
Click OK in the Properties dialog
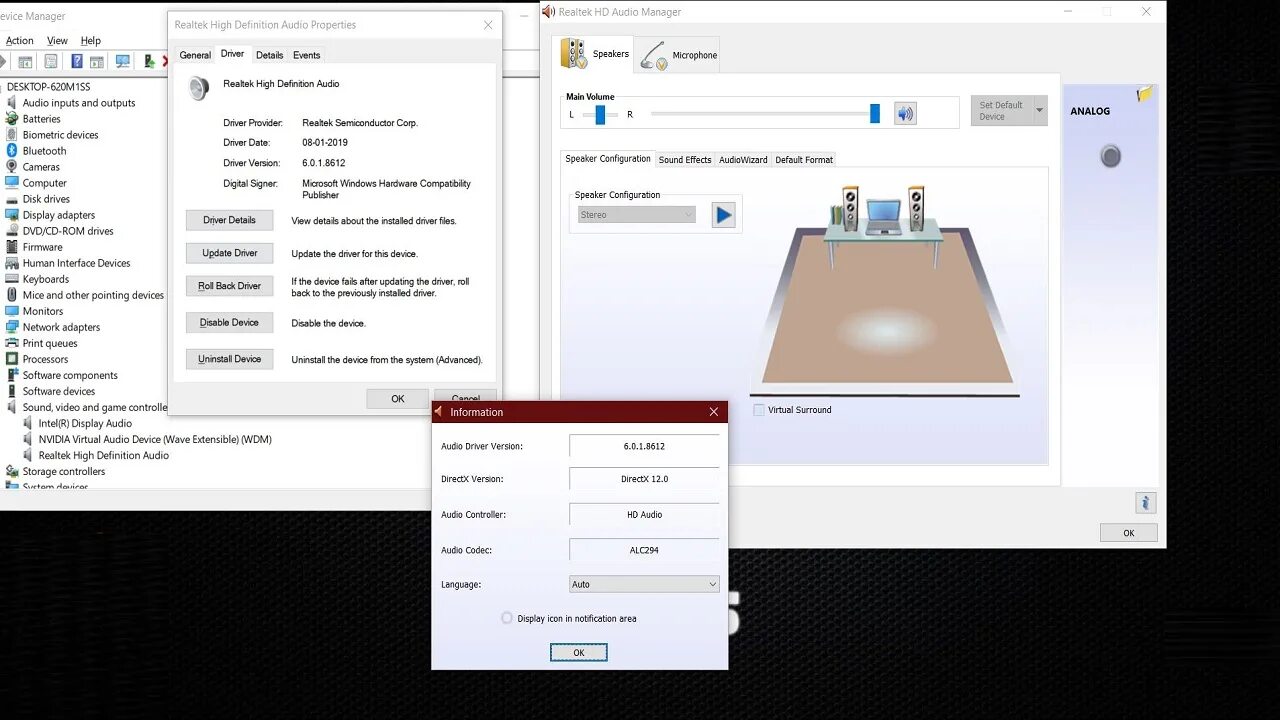tap(397, 399)
